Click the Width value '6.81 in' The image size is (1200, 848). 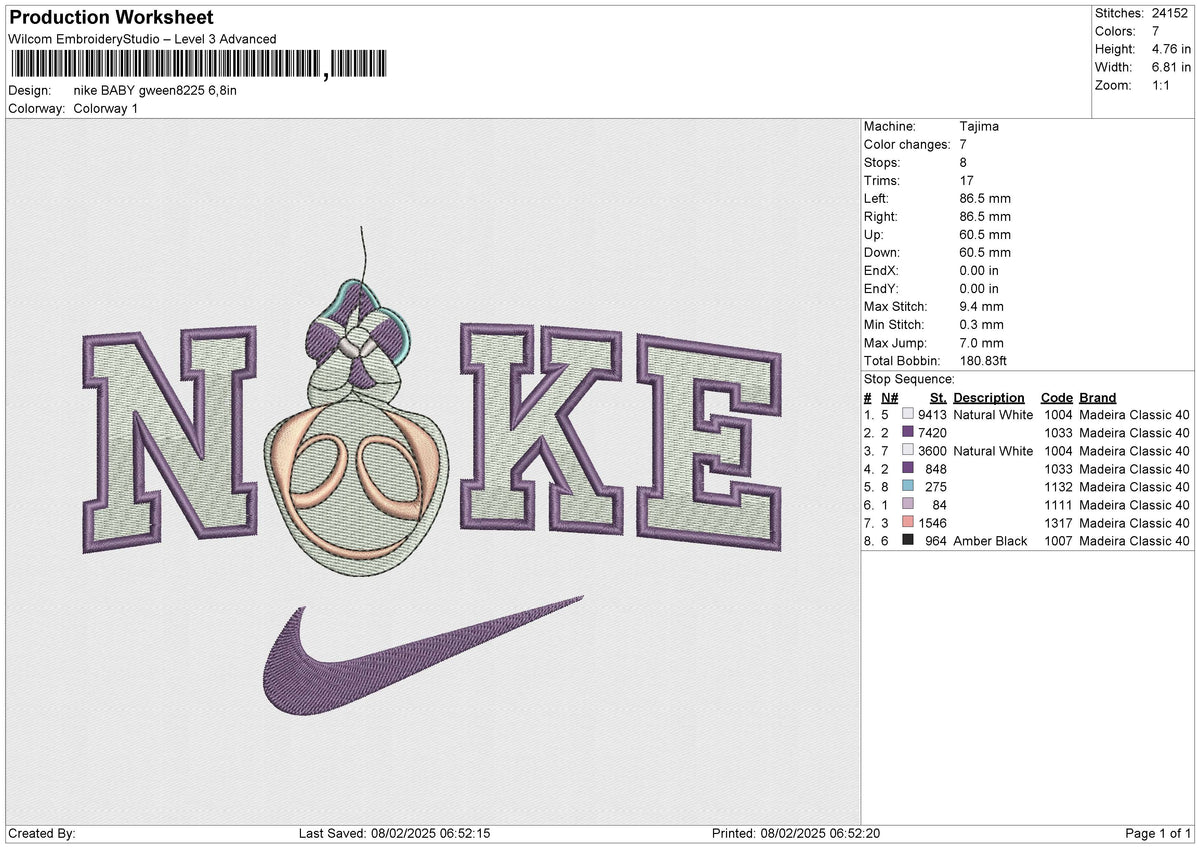click(1171, 67)
